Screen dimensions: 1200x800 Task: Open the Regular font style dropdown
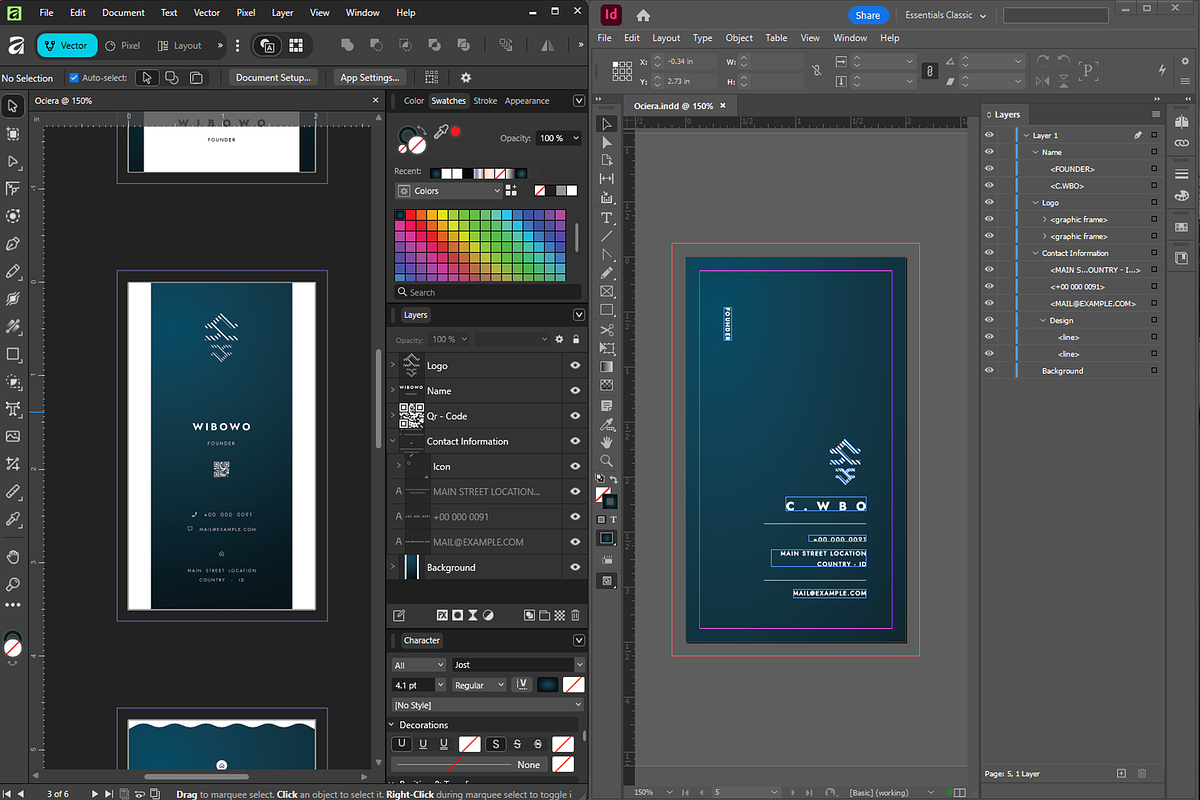coord(479,685)
